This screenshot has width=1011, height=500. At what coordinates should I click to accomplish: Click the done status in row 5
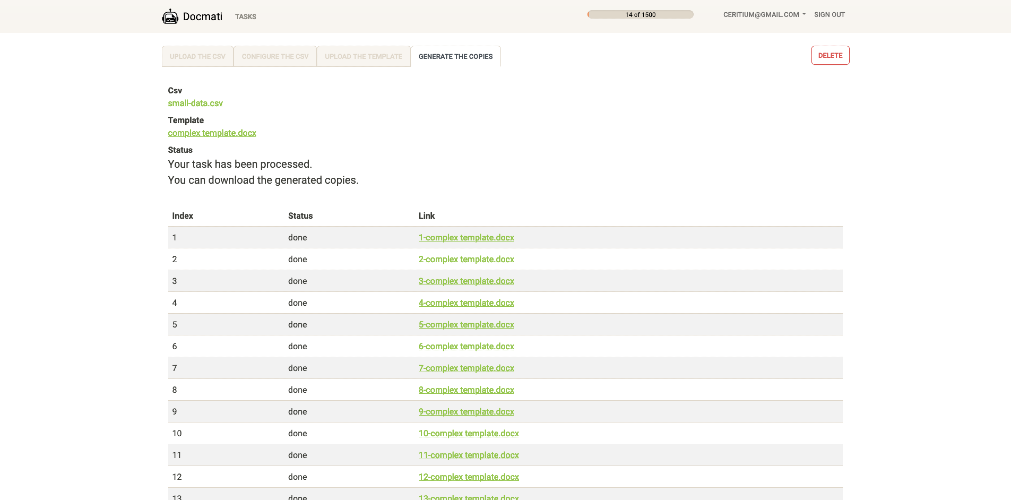(x=298, y=325)
